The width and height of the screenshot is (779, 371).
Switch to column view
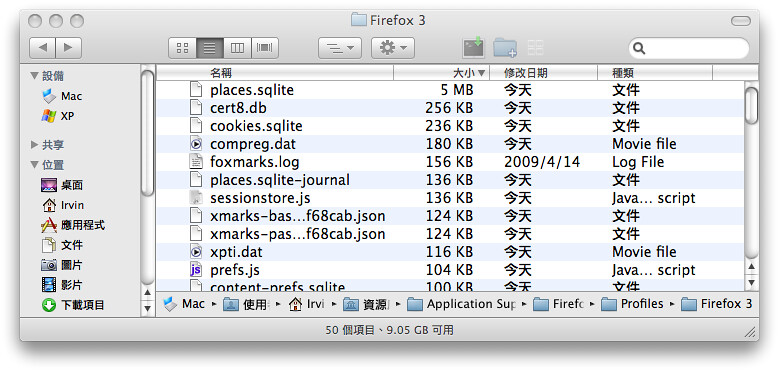click(x=237, y=48)
